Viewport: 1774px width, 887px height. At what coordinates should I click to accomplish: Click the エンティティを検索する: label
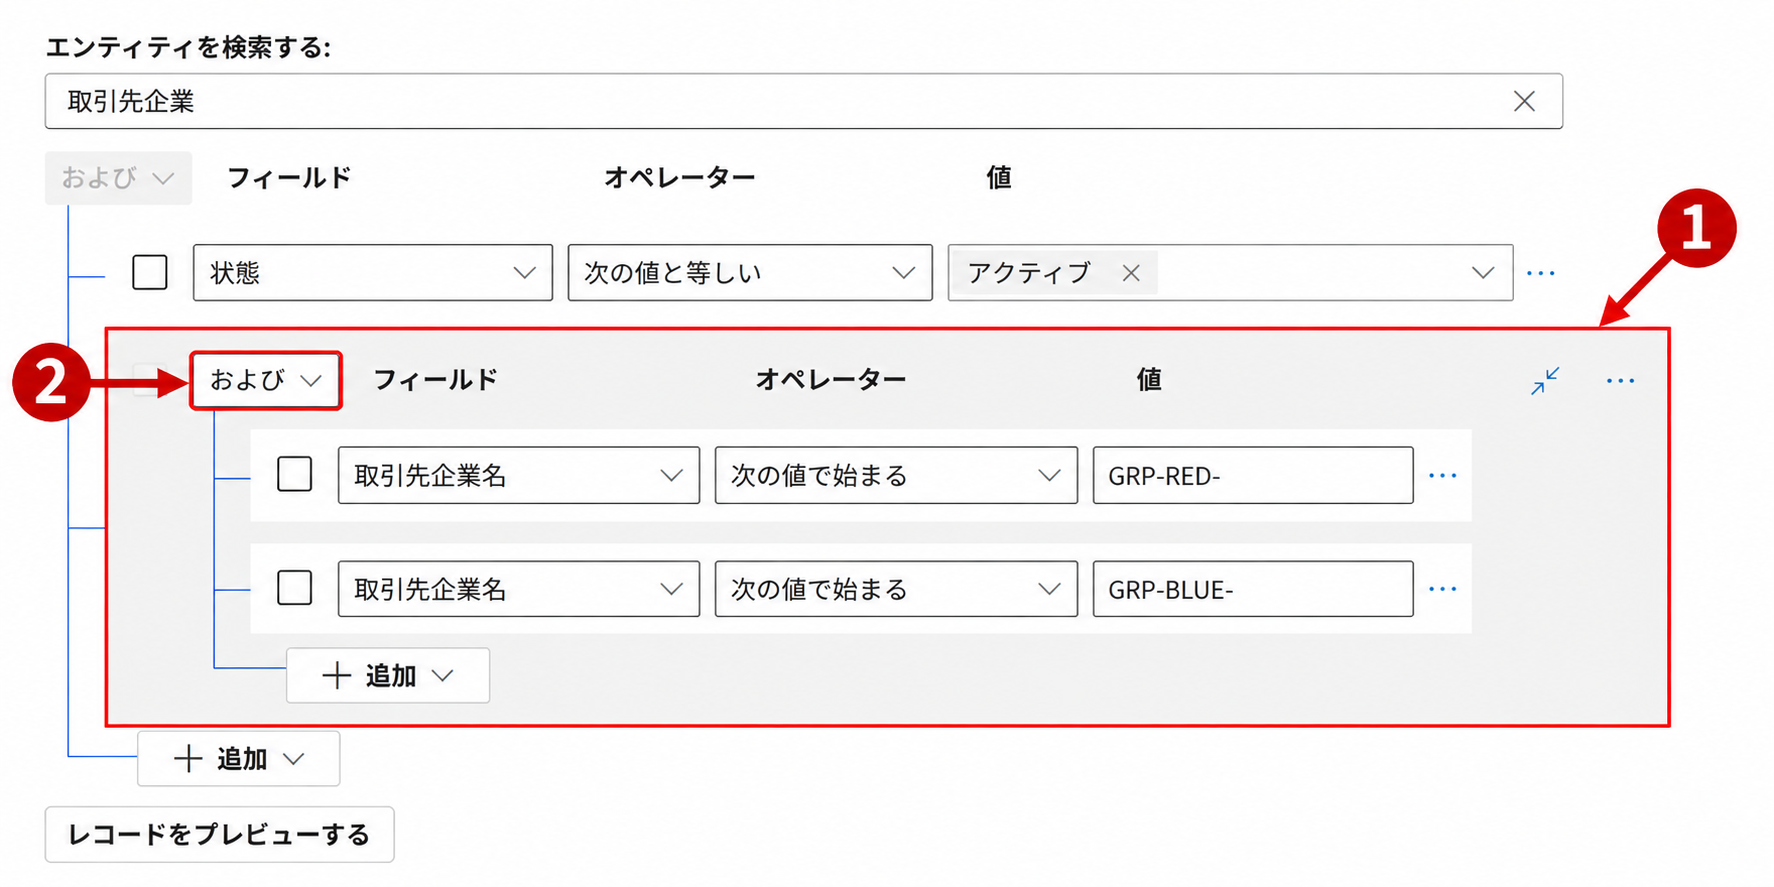(188, 47)
